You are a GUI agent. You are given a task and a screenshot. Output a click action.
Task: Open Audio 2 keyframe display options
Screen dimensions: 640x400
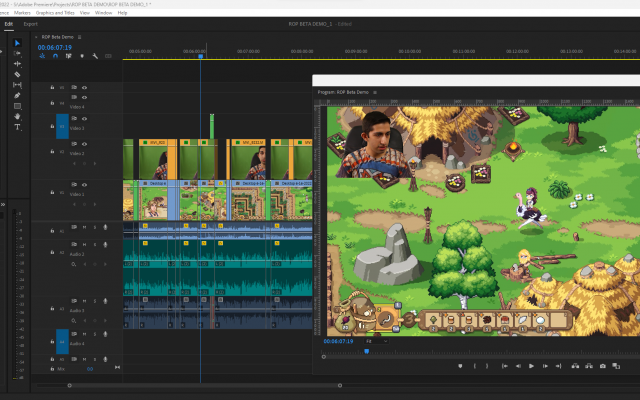[74, 264]
